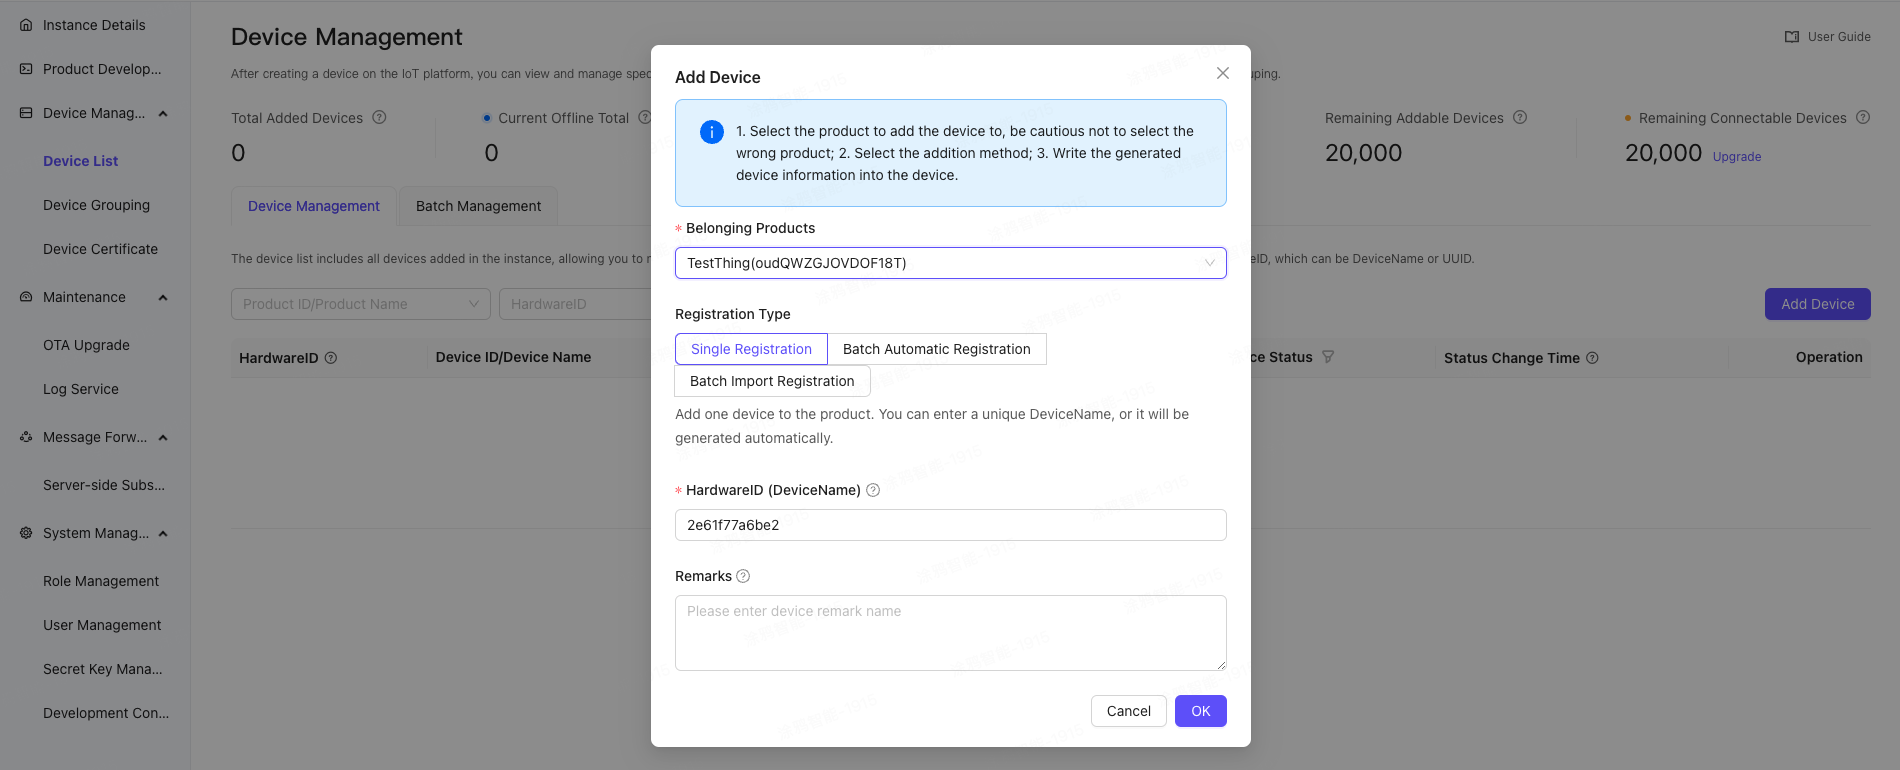Cancel the Add Device dialog

pyautogui.click(x=1128, y=711)
